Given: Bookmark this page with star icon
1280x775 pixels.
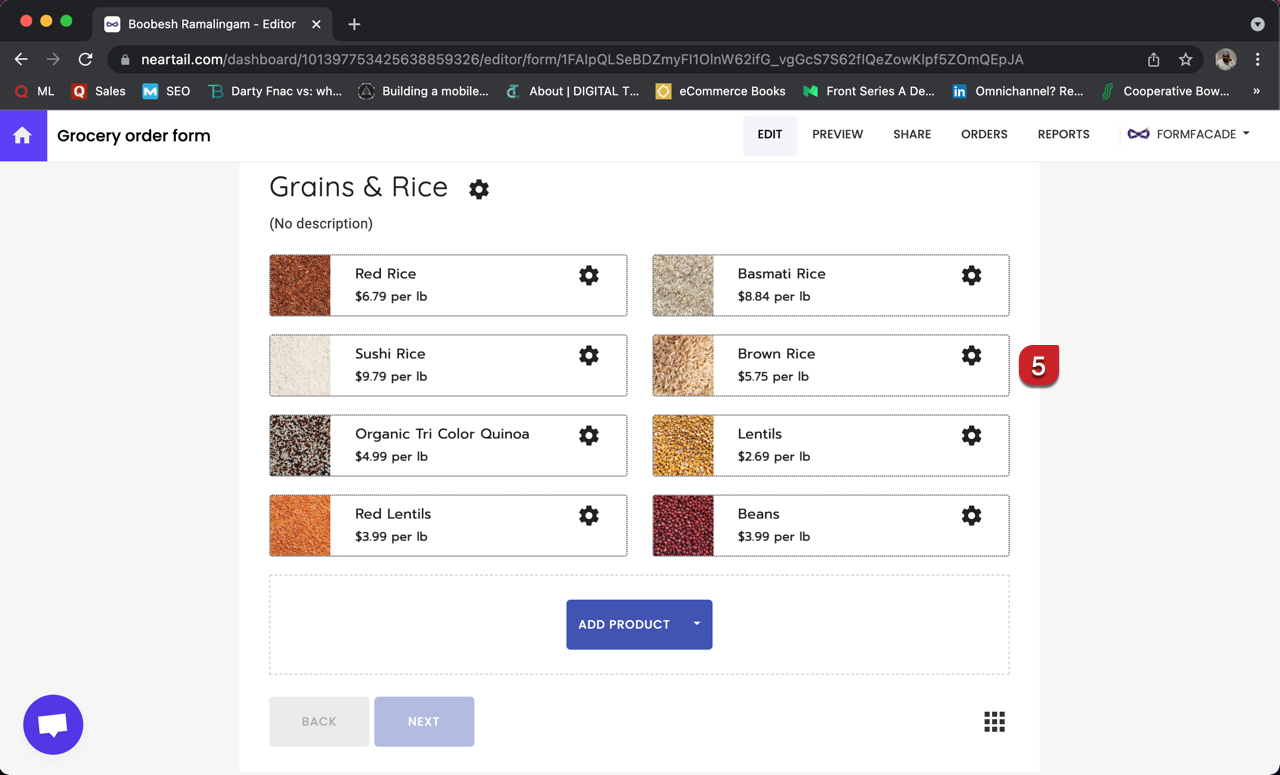Looking at the screenshot, I should [1185, 59].
